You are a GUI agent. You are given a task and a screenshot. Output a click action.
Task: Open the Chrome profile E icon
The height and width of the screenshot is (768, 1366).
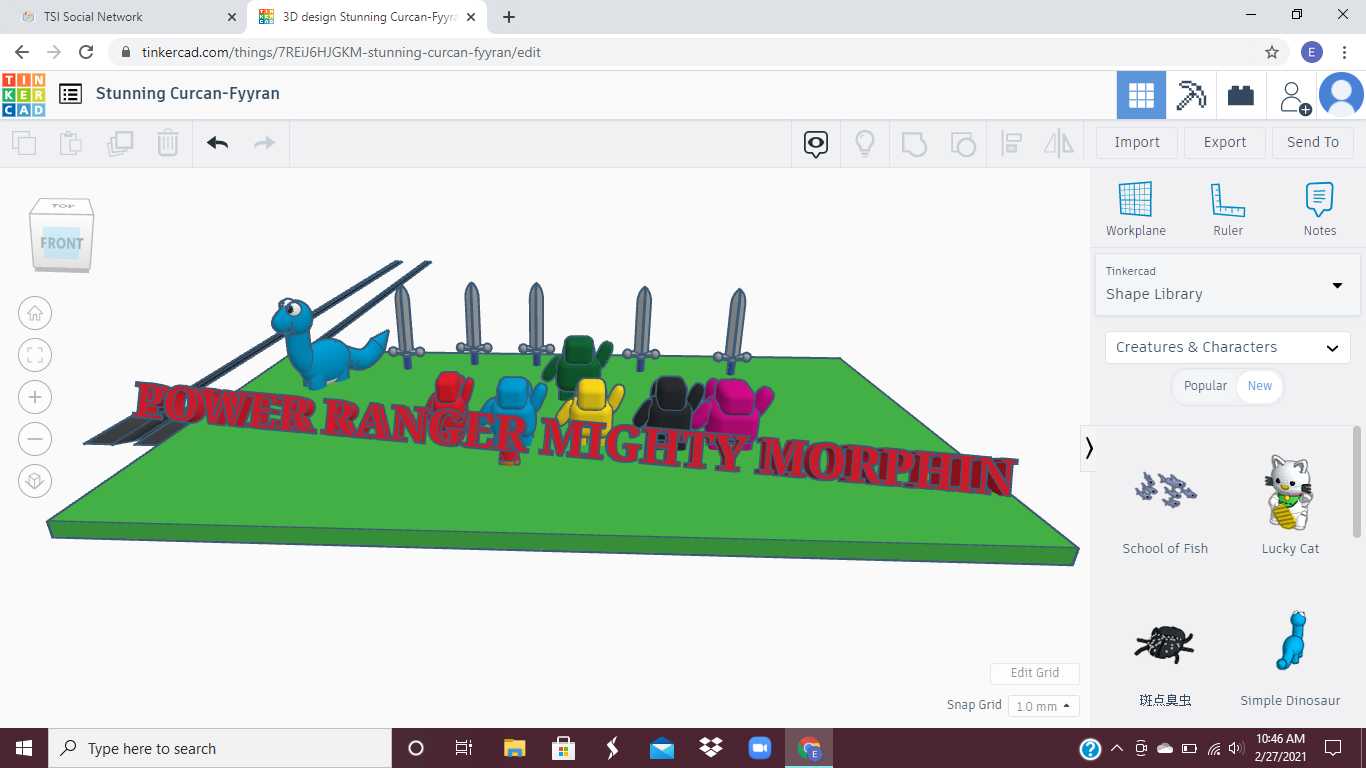[x=1312, y=52]
